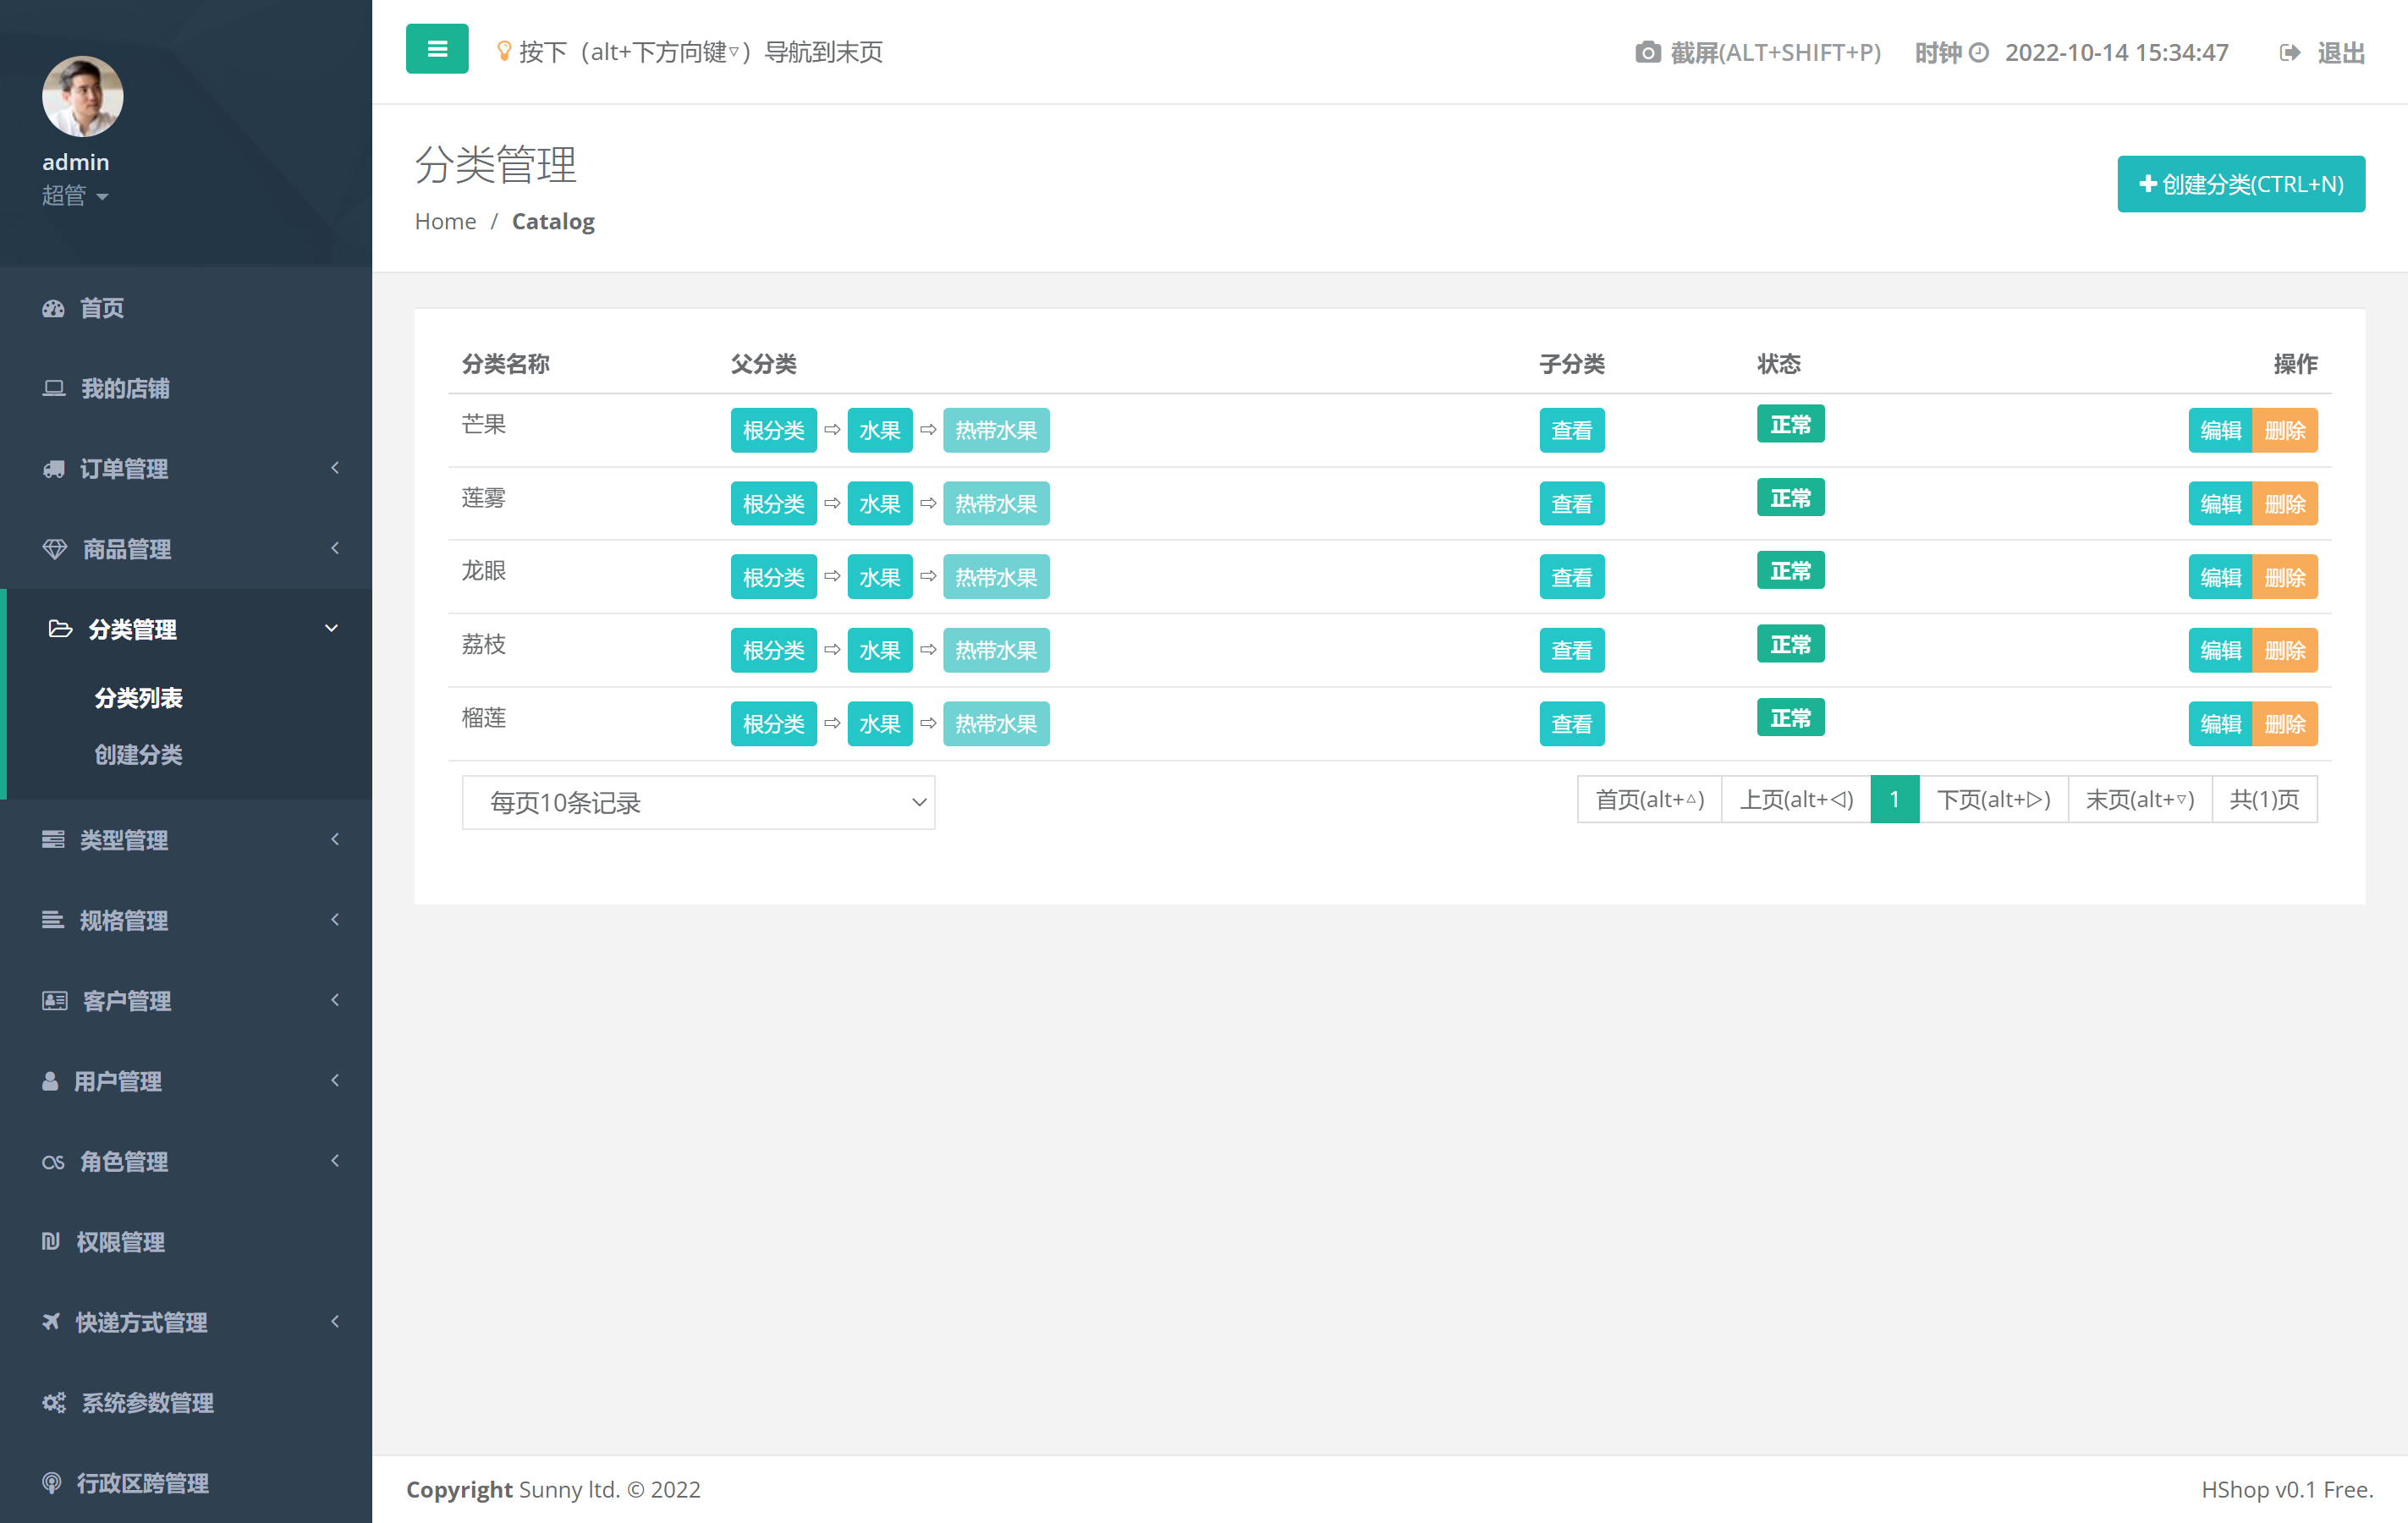Open the 创建分类 submenu item
Viewport: 2408px width, 1523px height.
pos(139,754)
